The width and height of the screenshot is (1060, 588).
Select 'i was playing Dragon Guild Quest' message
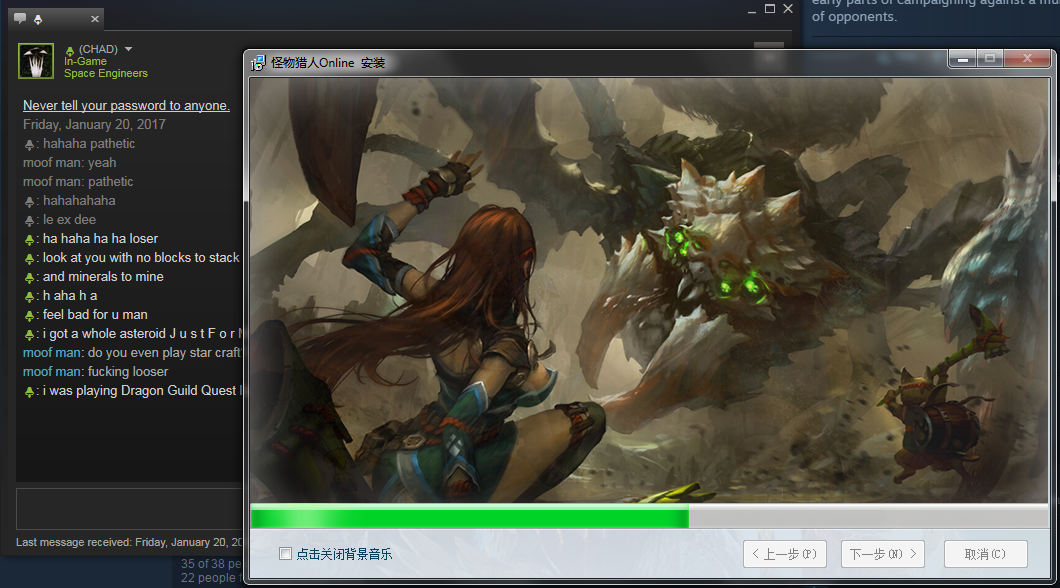click(141, 390)
